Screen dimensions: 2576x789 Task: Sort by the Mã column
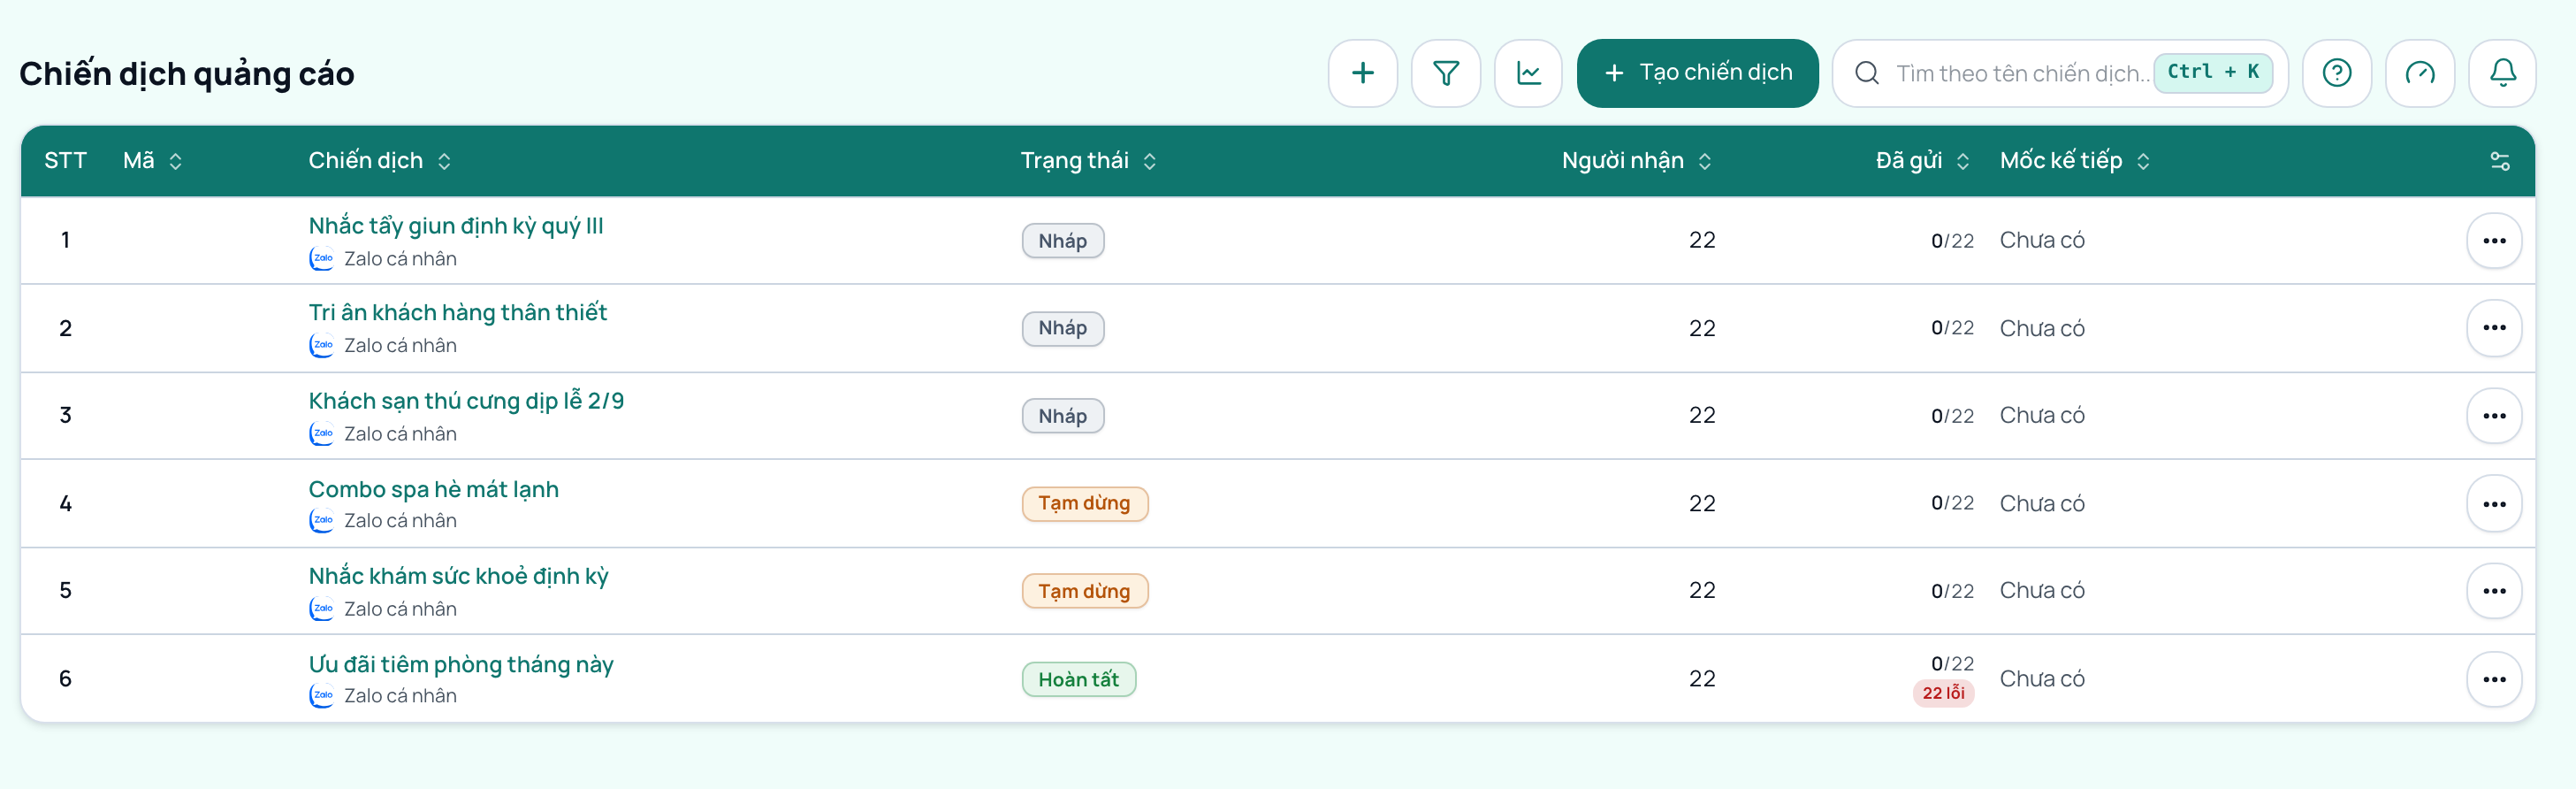[152, 161]
